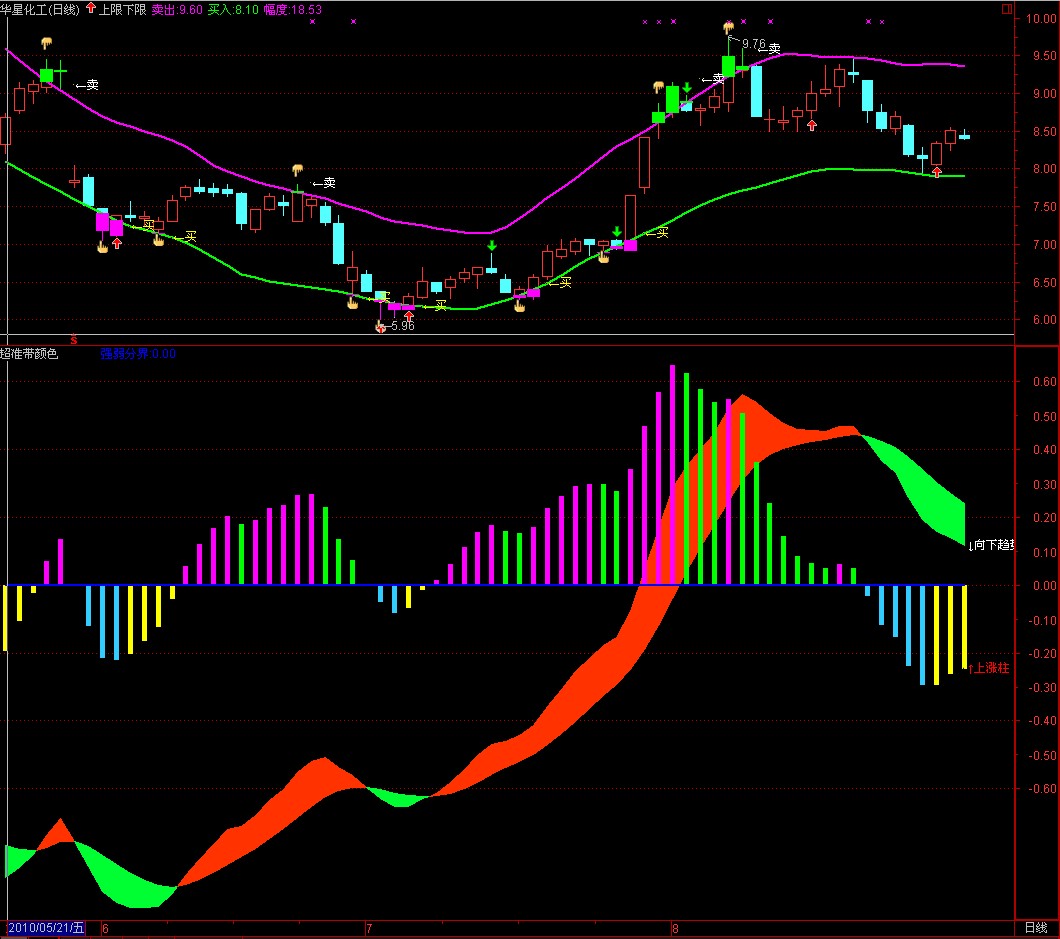Screen dimensions: 1060x939
Task: Click the 买入:8.10 value
Action: pyautogui.click(x=233, y=9)
